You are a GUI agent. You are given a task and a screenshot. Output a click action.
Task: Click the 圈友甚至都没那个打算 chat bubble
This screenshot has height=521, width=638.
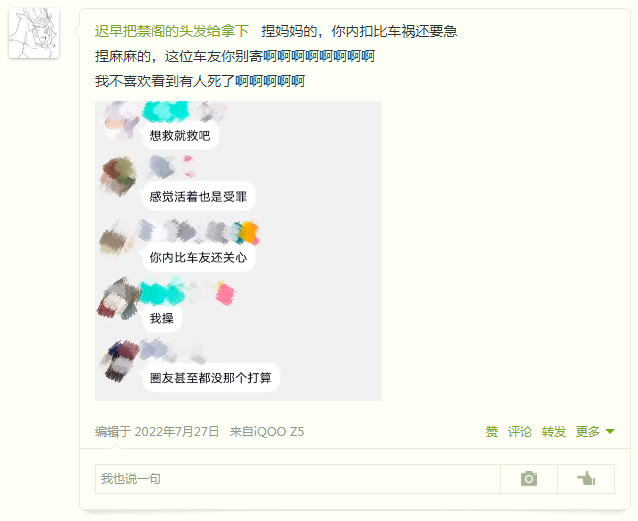pos(211,378)
